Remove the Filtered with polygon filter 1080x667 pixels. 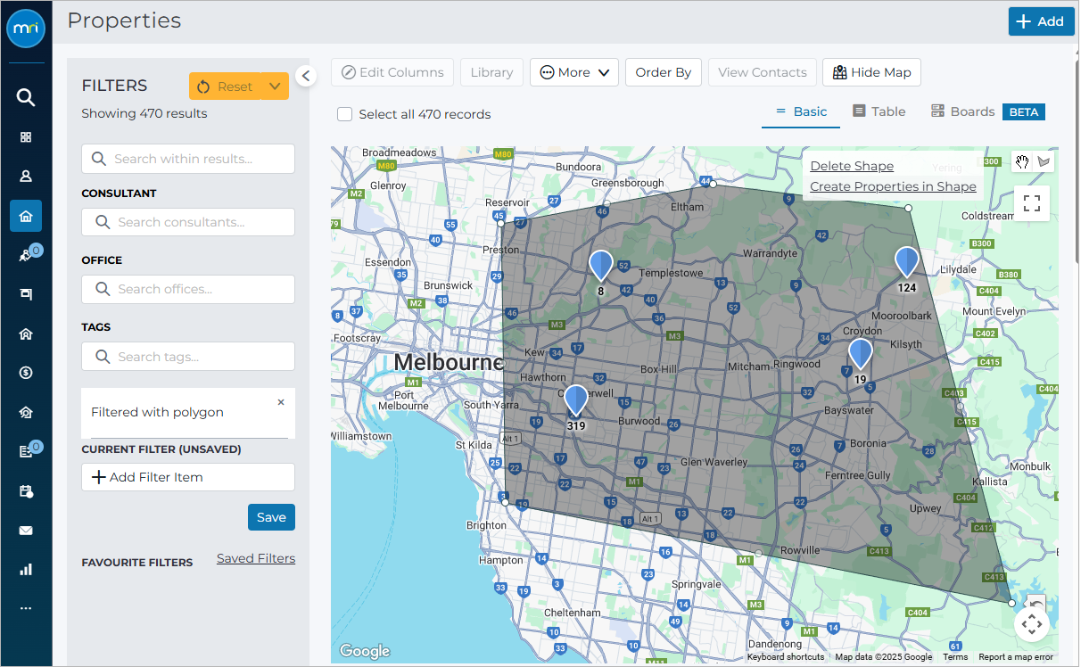281,402
